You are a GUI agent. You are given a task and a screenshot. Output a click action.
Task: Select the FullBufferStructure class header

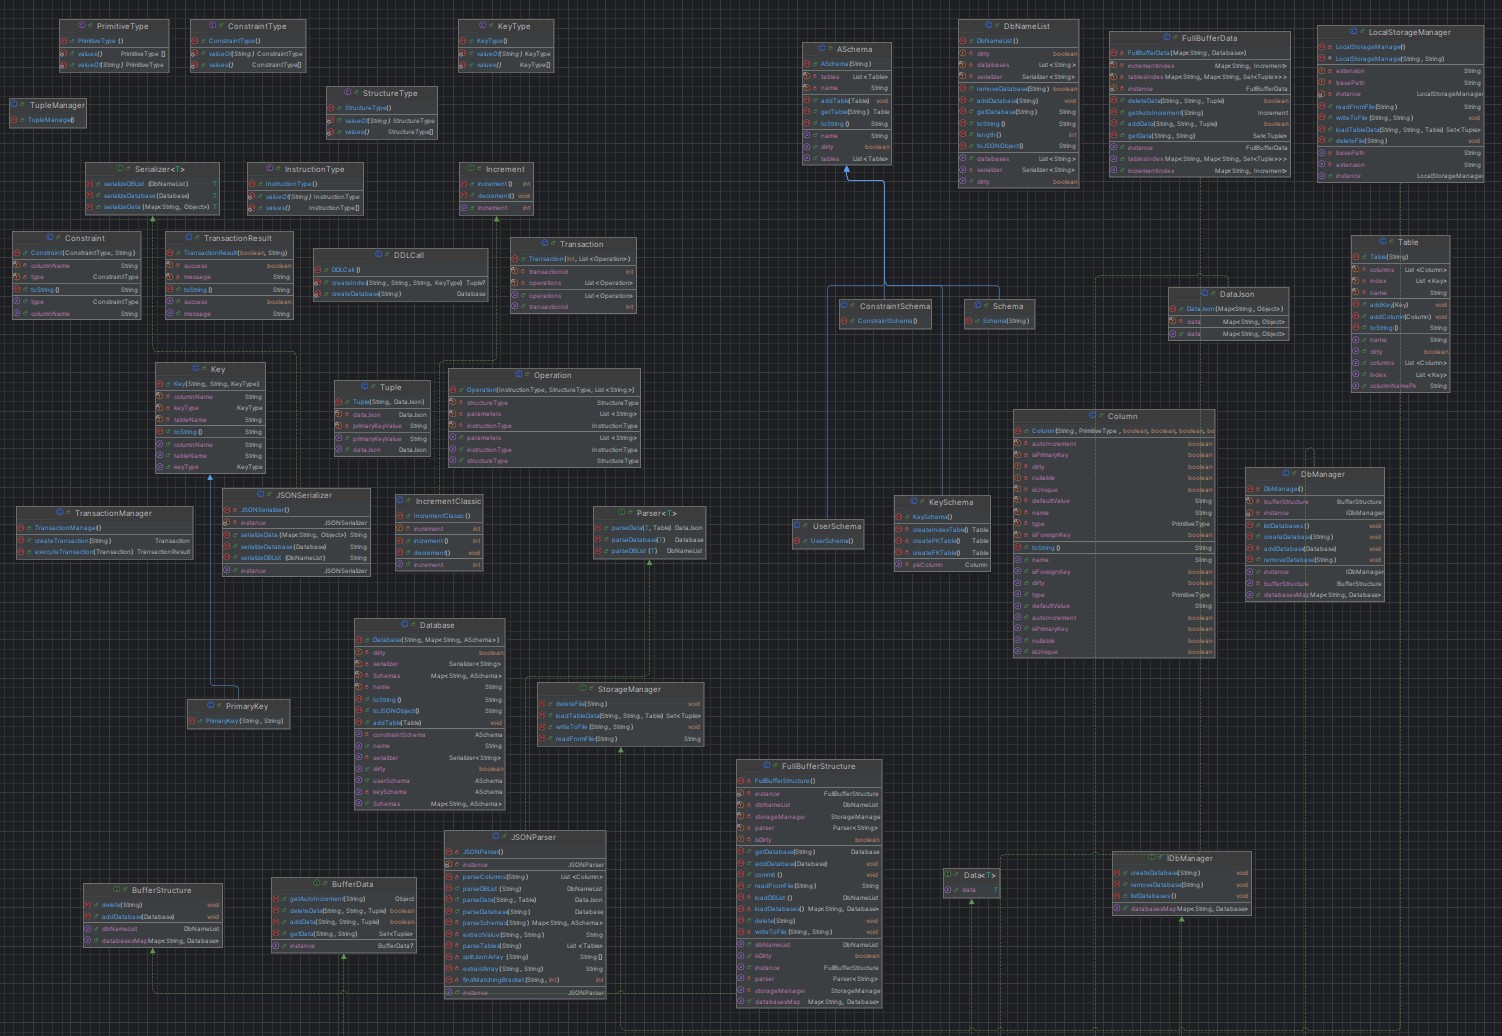[x=809, y=766]
